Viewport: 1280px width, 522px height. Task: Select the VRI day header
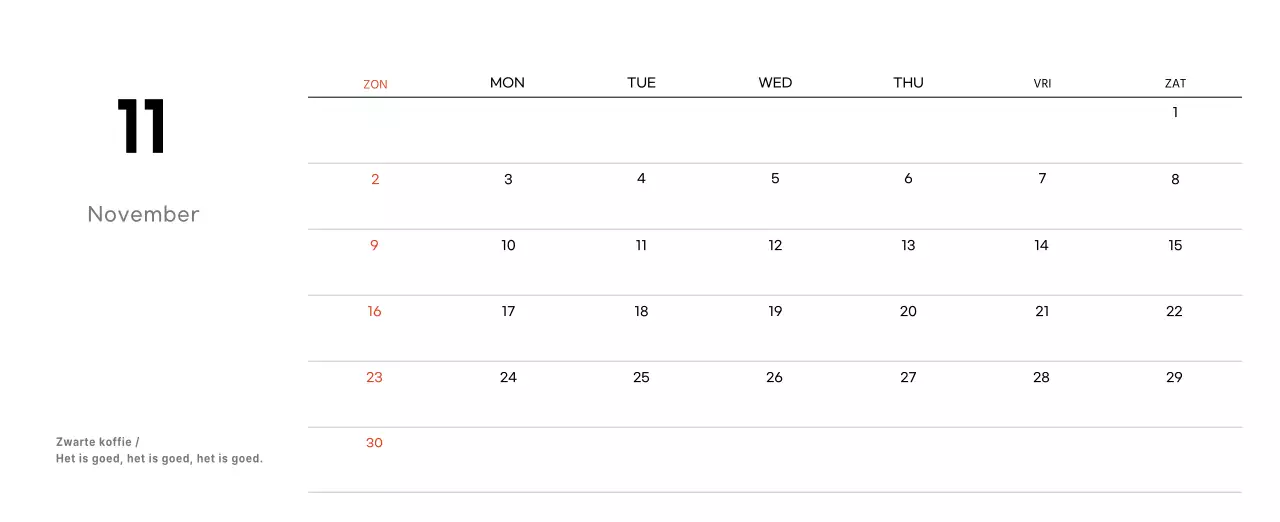click(x=1042, y=84)
